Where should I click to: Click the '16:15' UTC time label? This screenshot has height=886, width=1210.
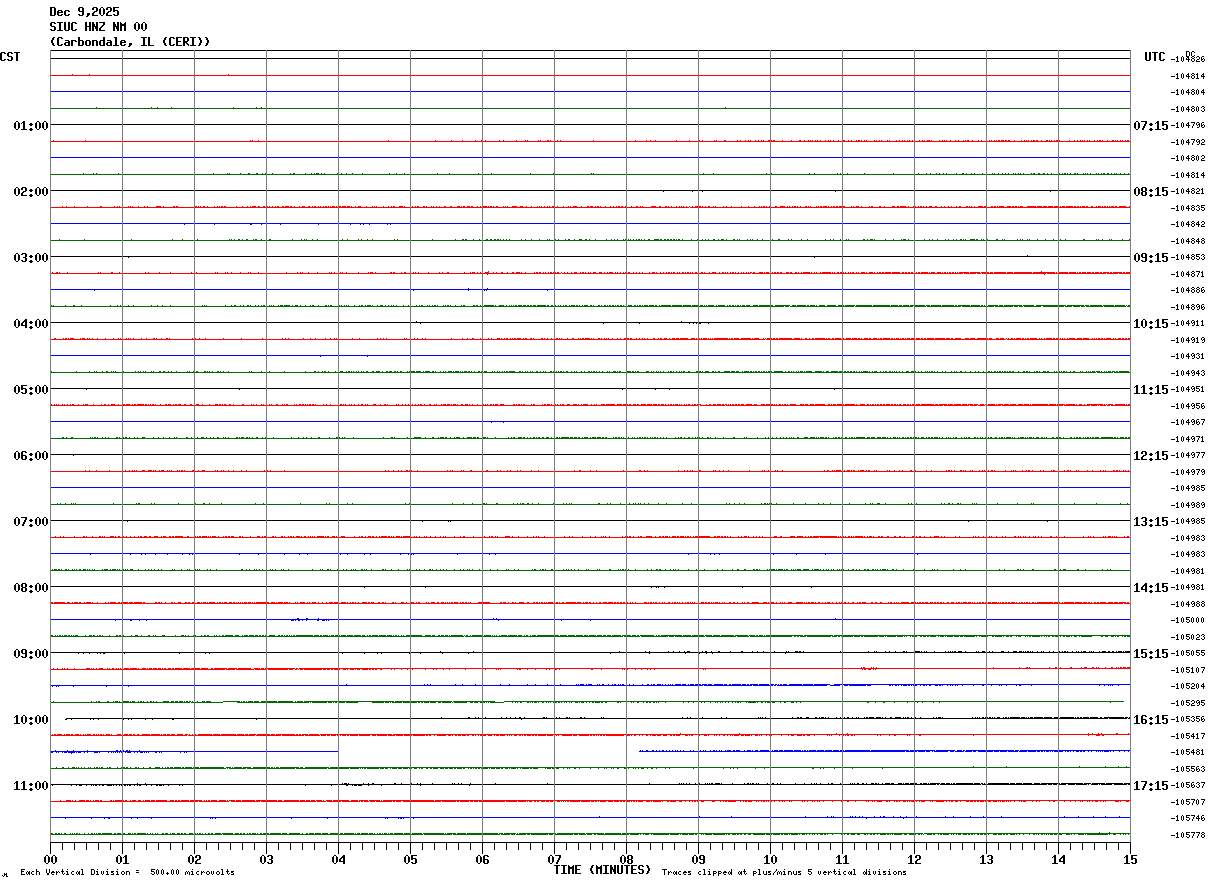click(1150, 720)
